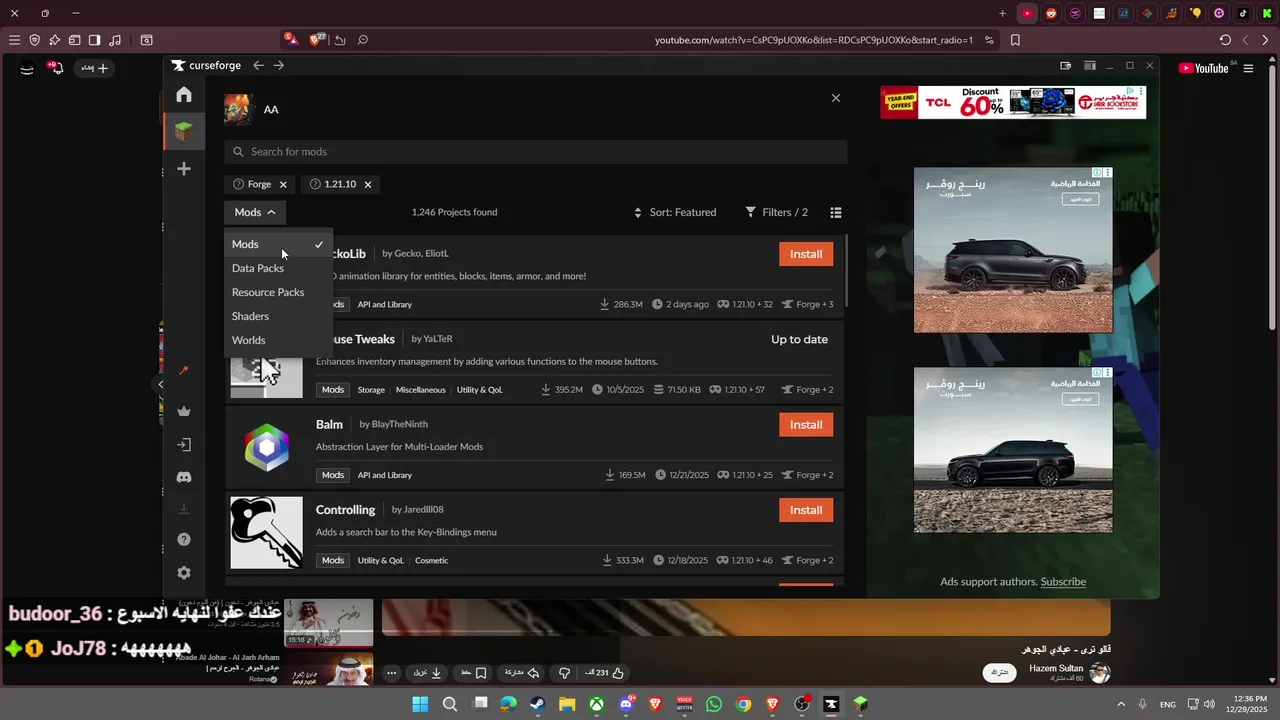Switch to the Reddit browser tab
The height and width of the screenshot is (720, 1280).
[1051, 13]
